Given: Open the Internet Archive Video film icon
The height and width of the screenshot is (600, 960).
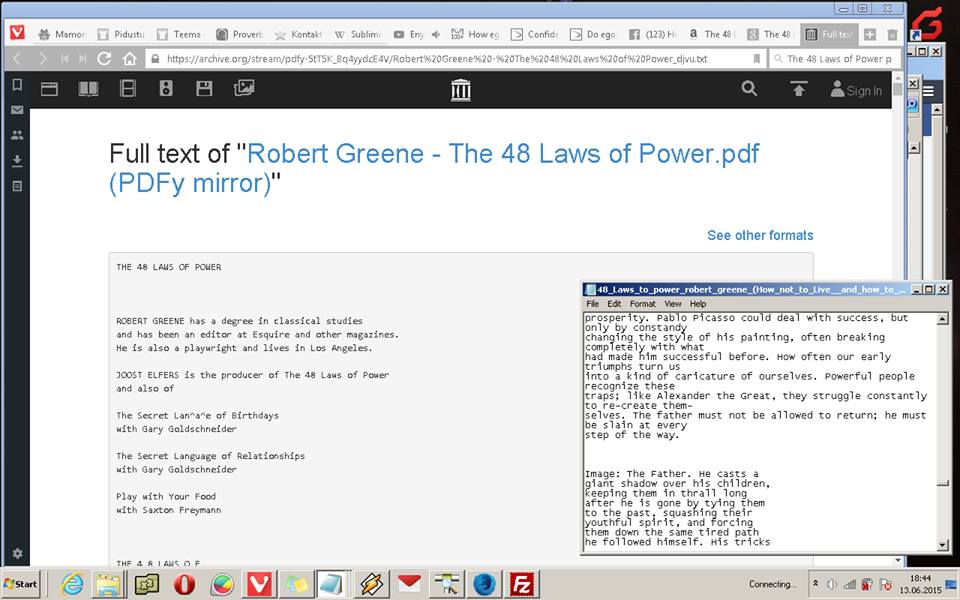Looking at the screenshot, I should [x=128, y=89].
